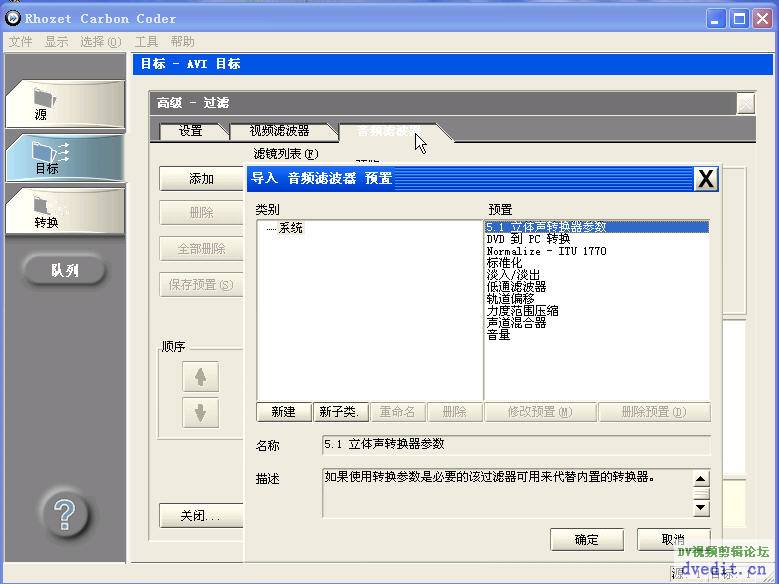
Task: Click the 保存预置(S) button
Action: click(x=201, y=285)
